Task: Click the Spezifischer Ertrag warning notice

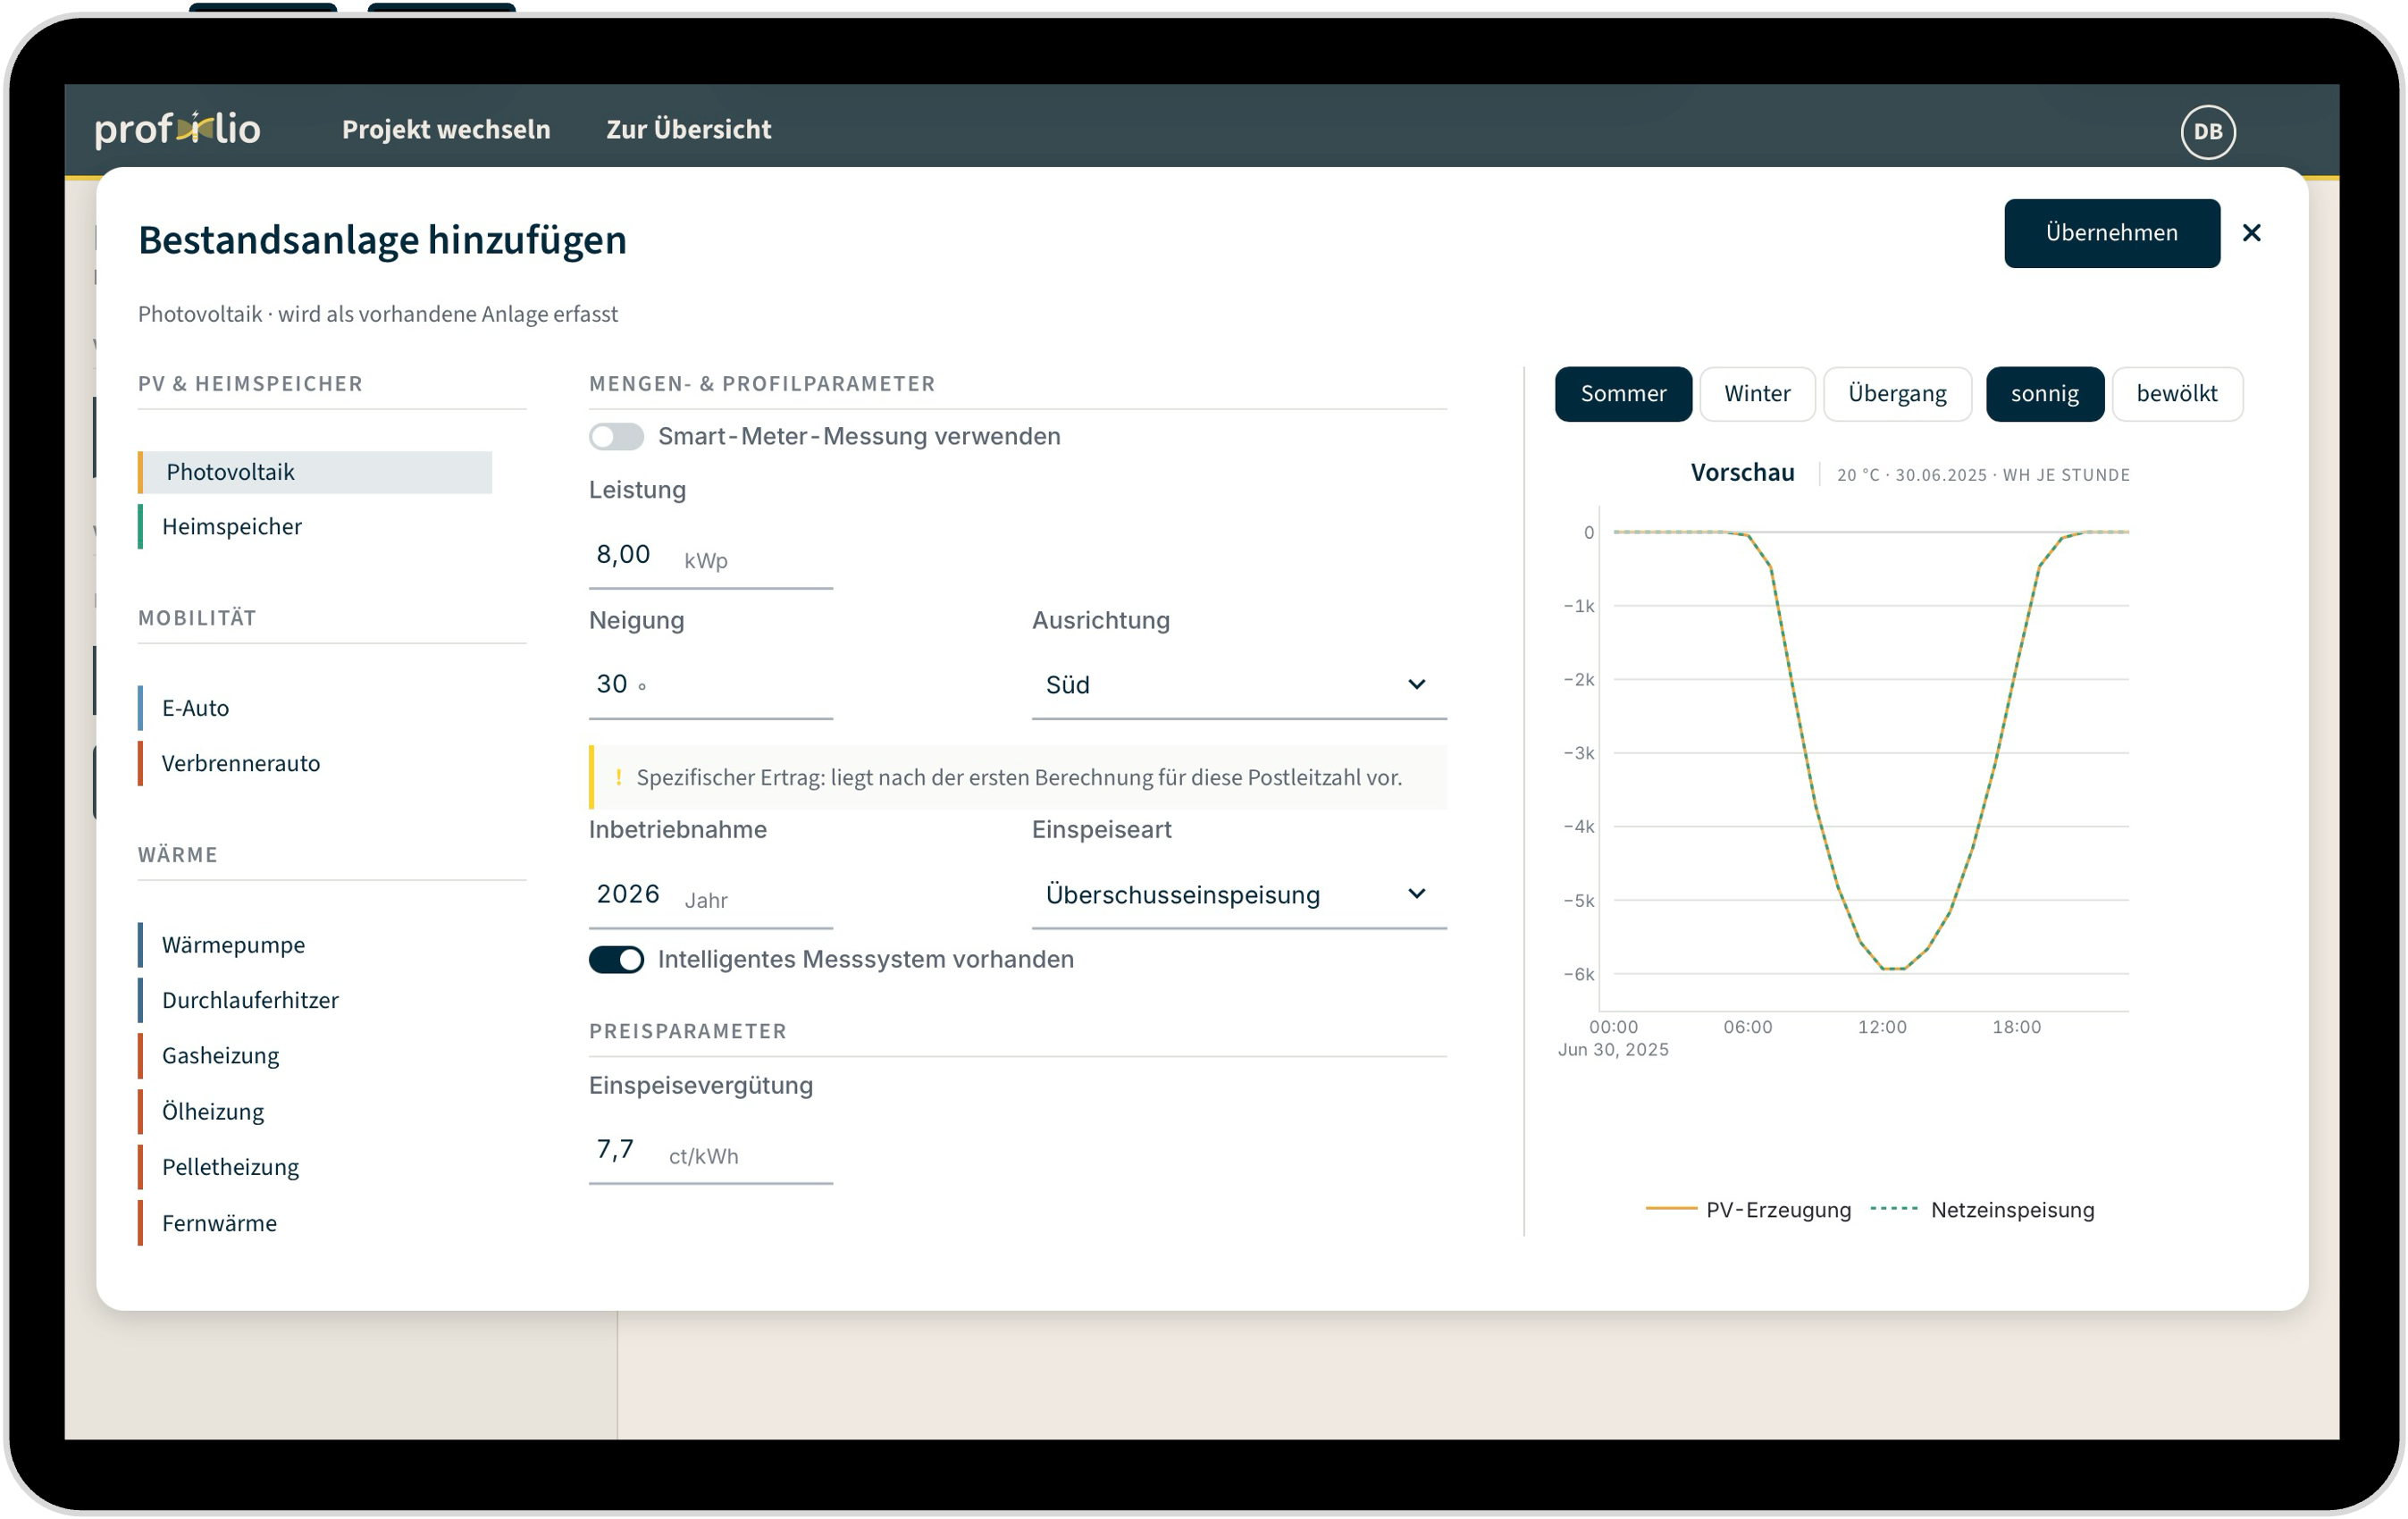Action: point(1018,778)
